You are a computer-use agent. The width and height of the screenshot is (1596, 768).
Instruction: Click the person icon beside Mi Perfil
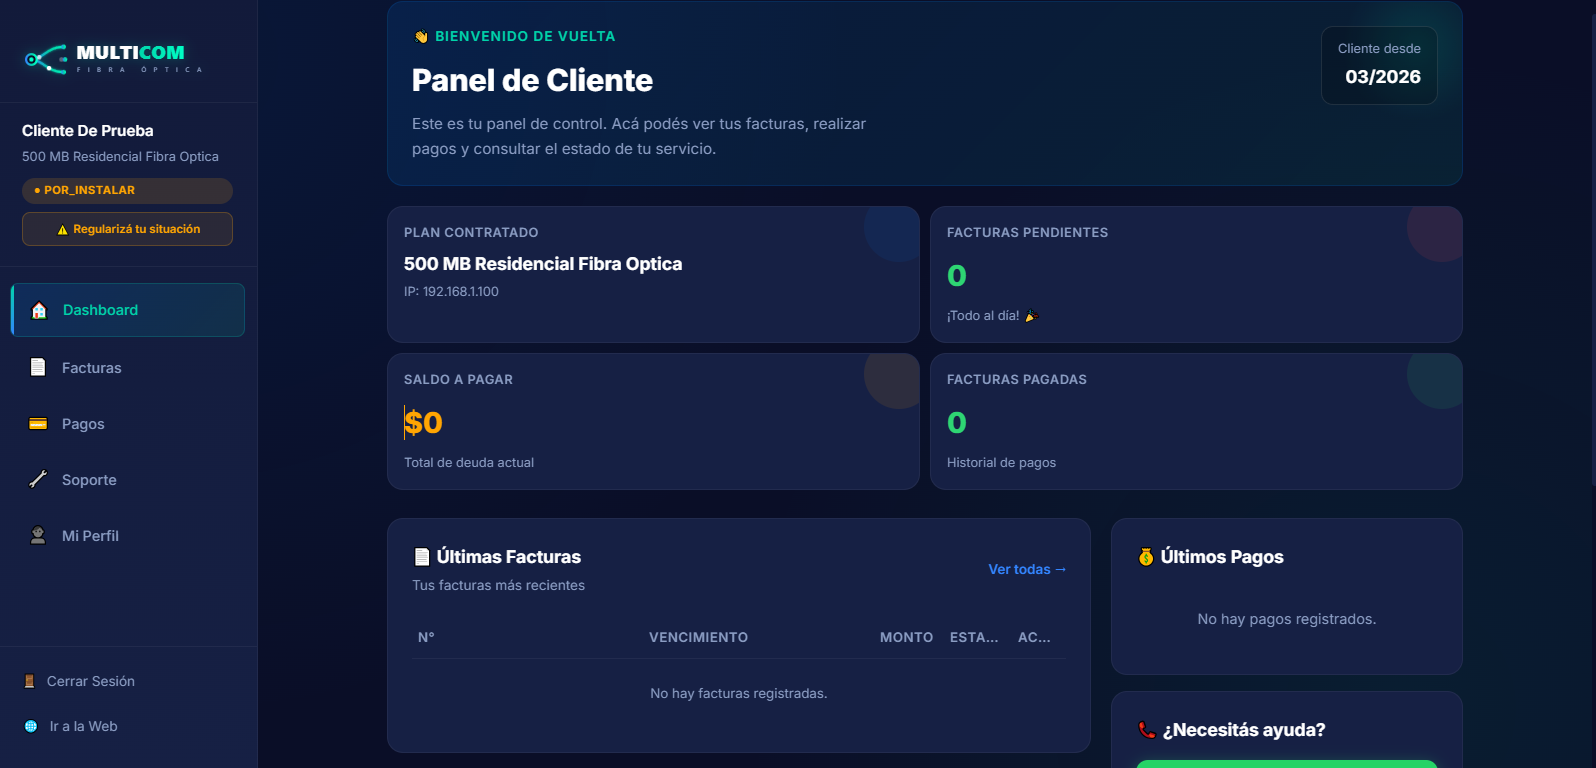pos(38,535)
